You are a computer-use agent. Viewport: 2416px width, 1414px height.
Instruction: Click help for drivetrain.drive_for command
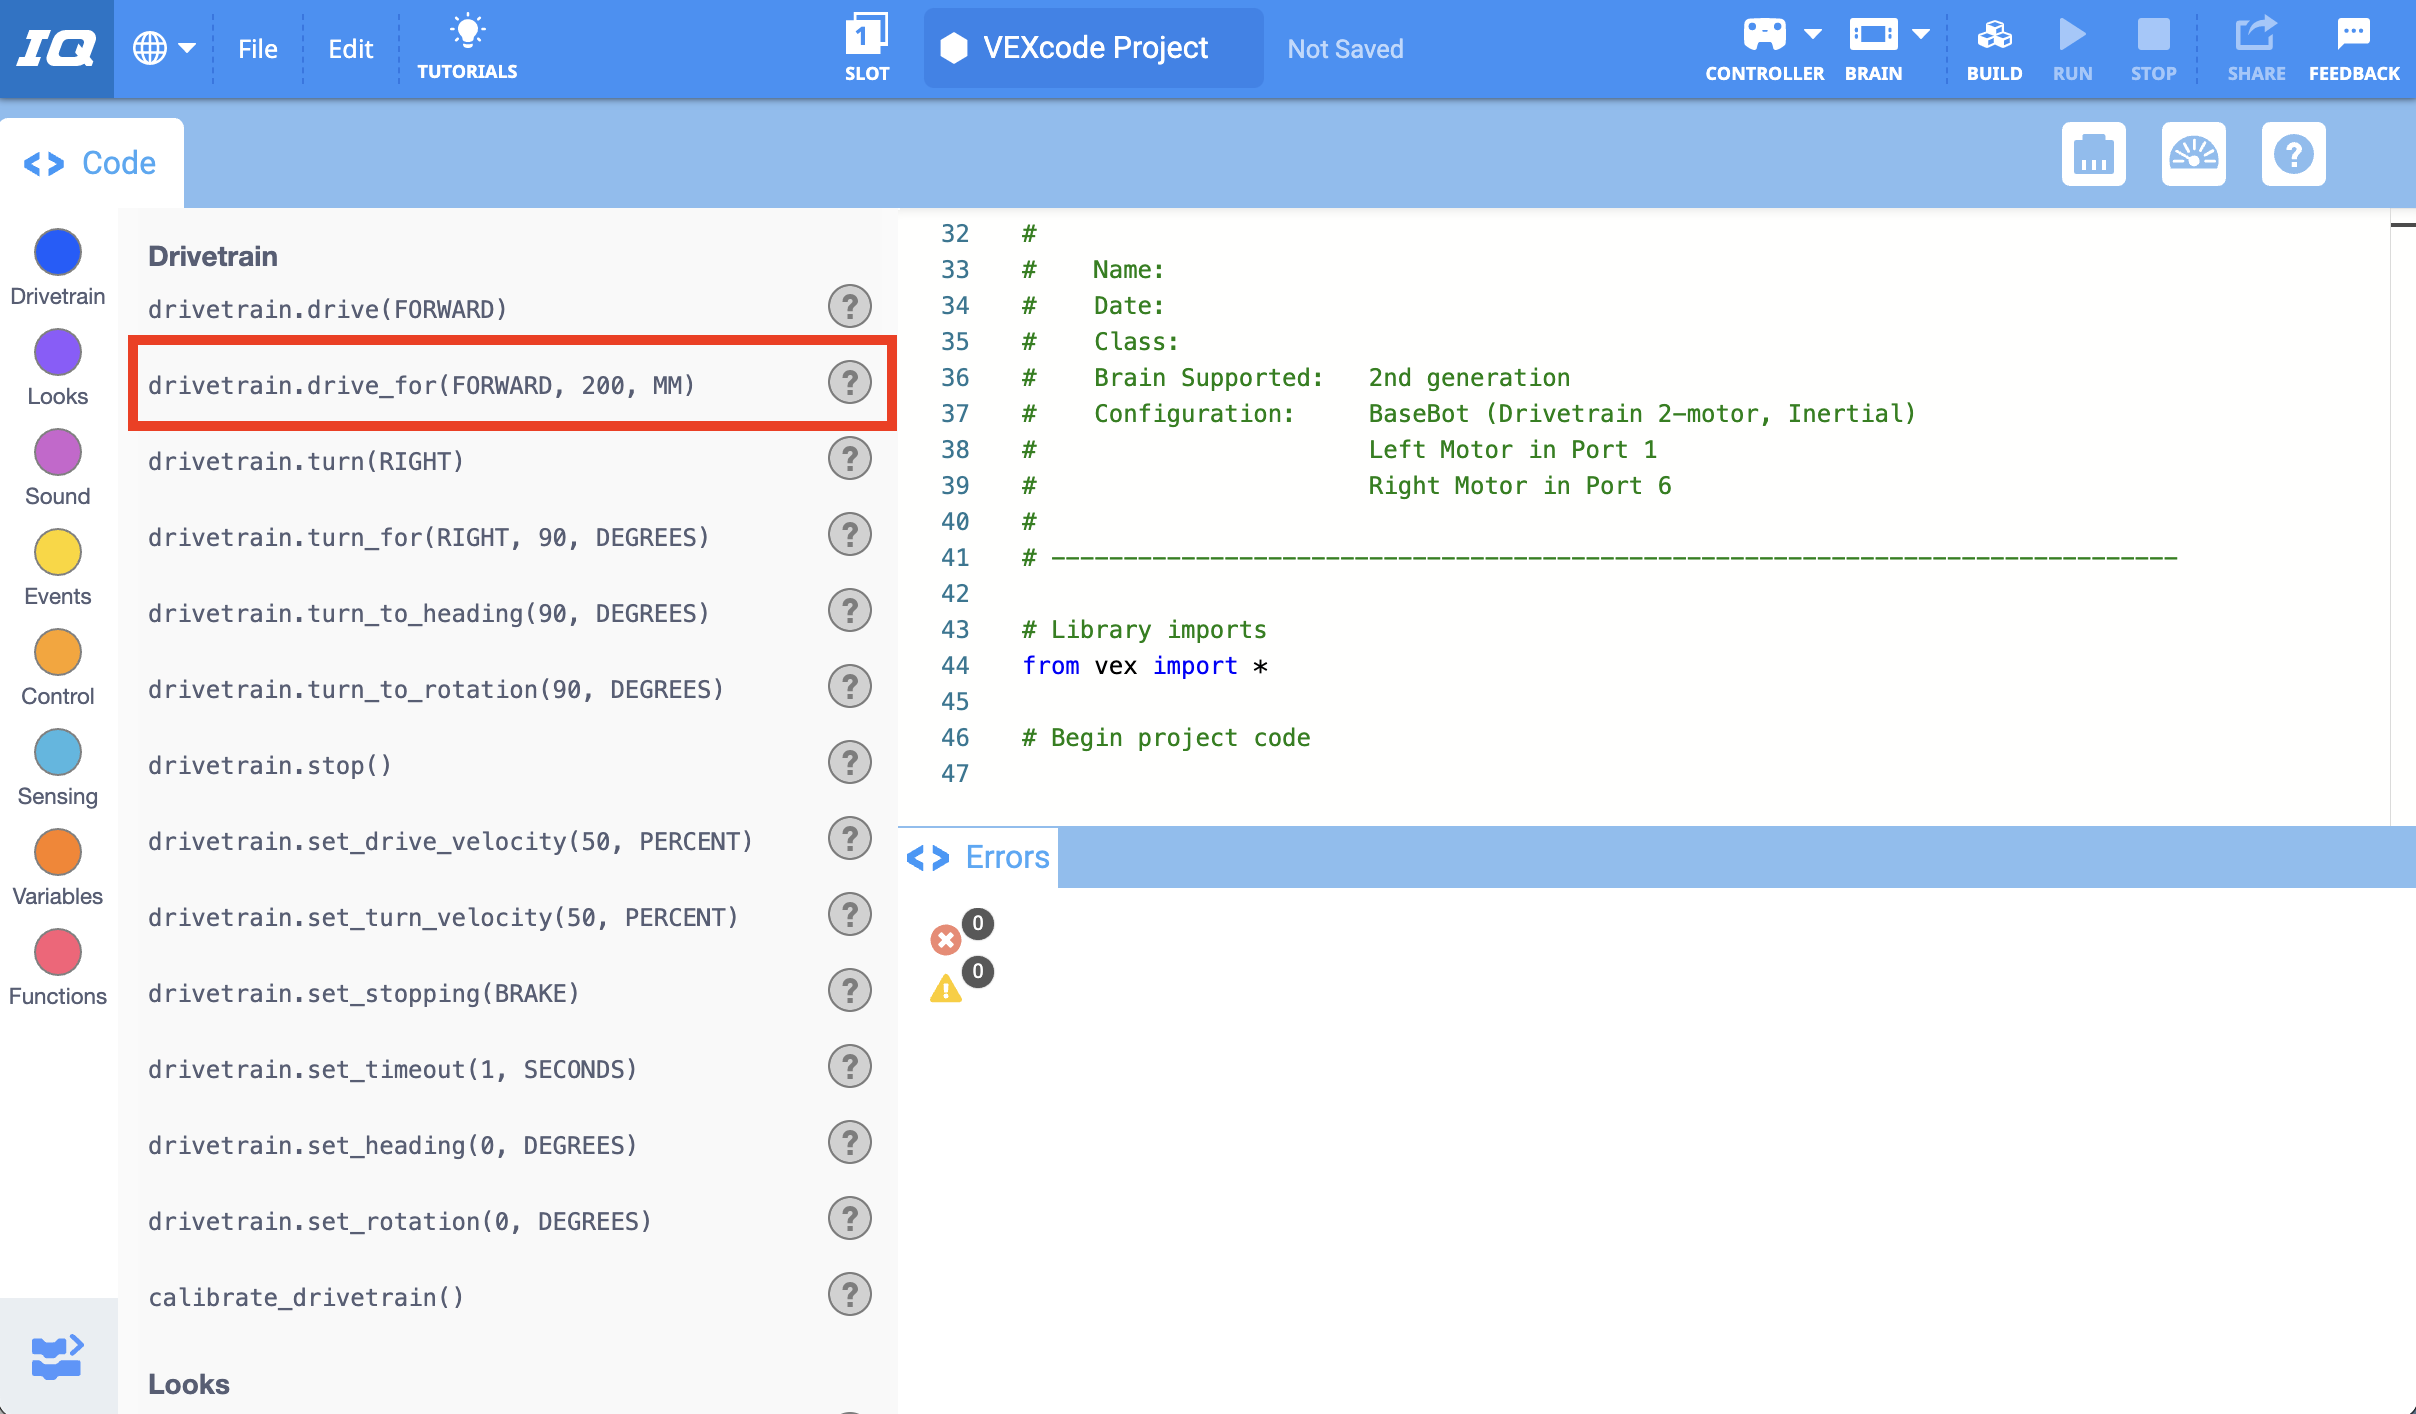[849, 382]
